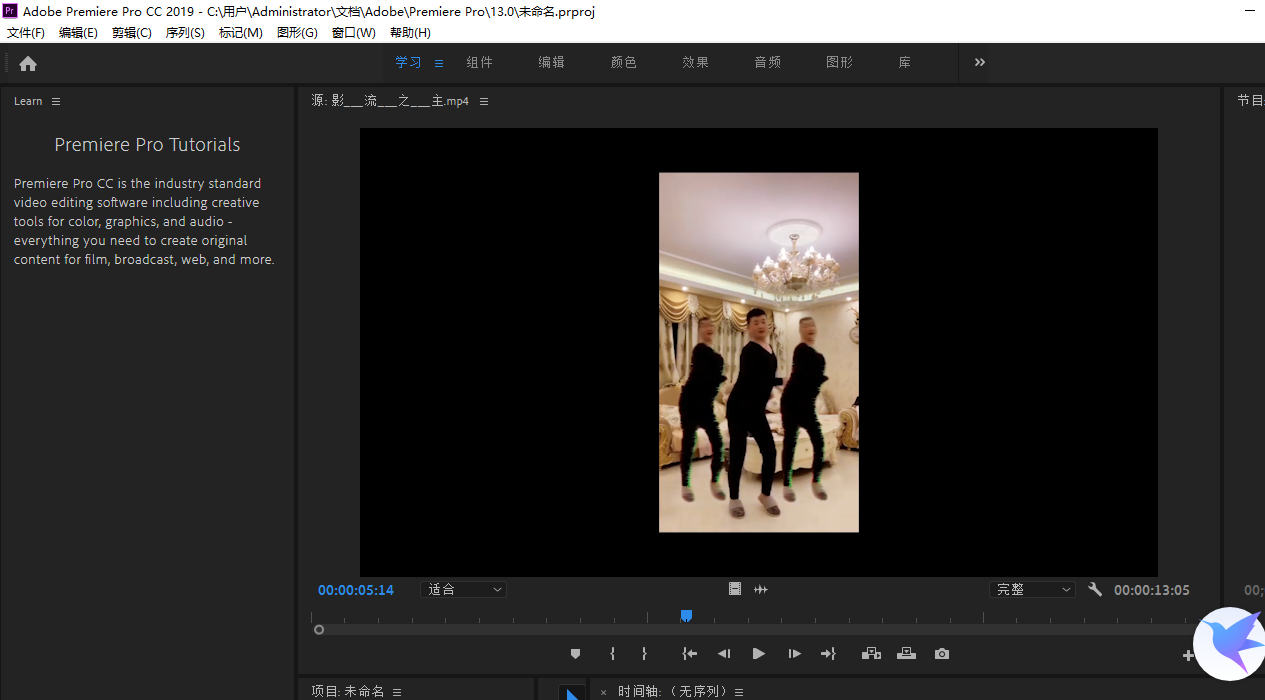1265x700 pixels.
Task: Select the Learn panel tab
Action: coord(28,101)
